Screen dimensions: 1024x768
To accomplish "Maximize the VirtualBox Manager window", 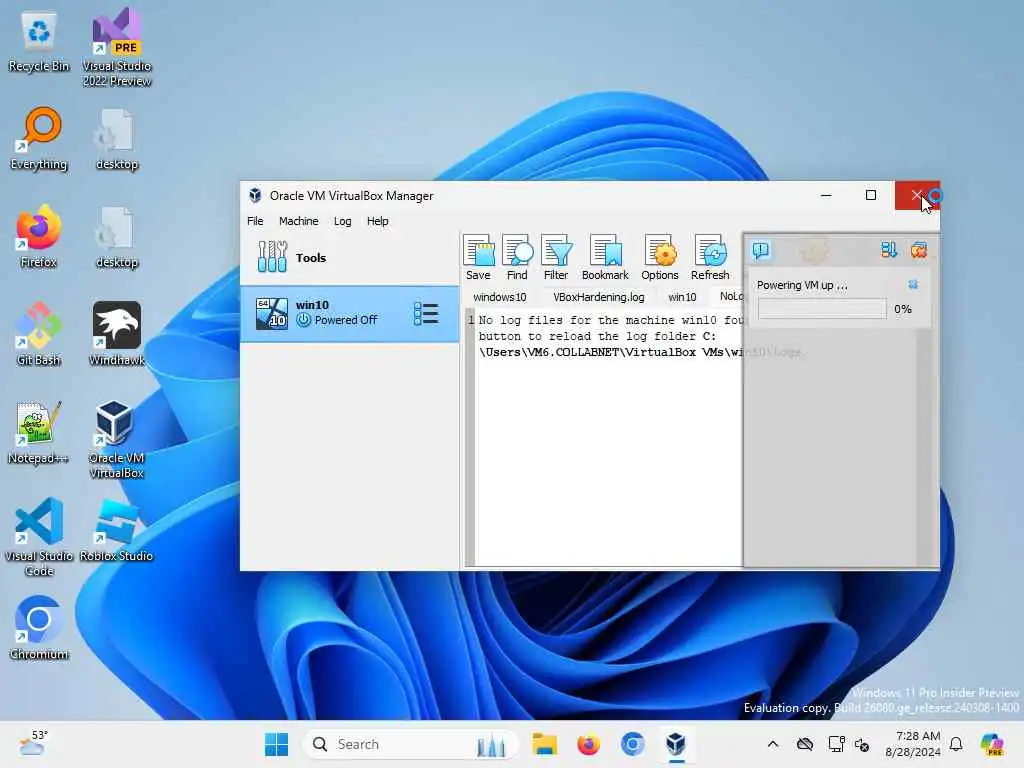I will (871, 195).
